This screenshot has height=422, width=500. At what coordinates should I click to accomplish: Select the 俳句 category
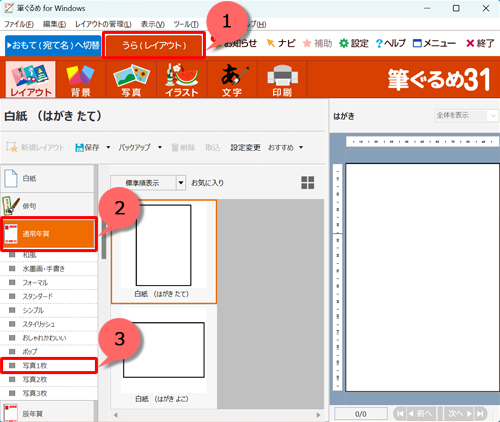[x=47, y=206]
